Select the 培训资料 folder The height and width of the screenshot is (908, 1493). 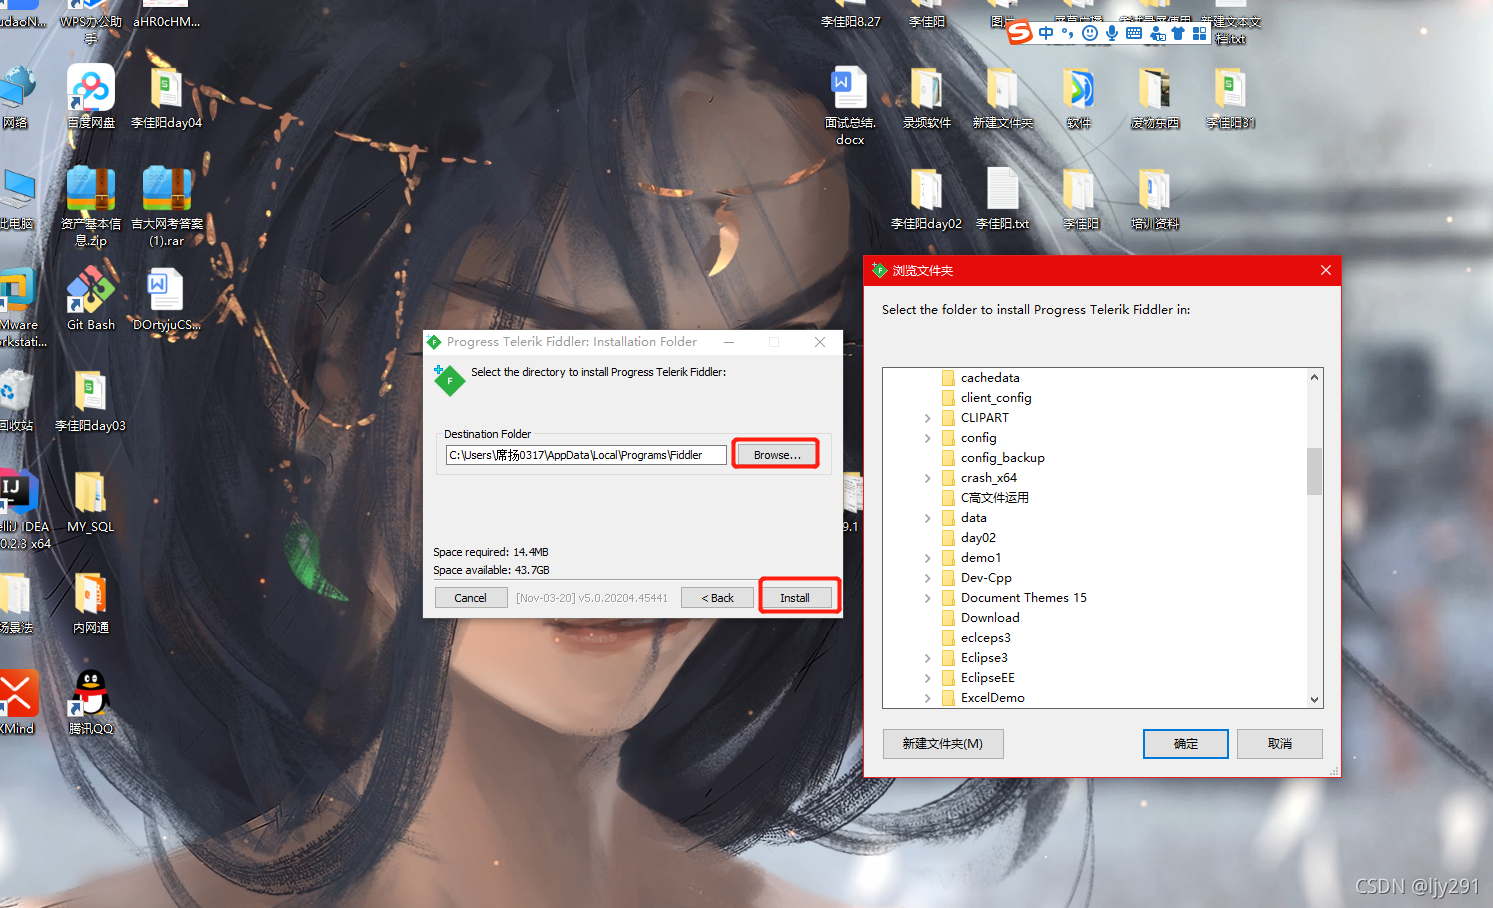point(1154,198)
